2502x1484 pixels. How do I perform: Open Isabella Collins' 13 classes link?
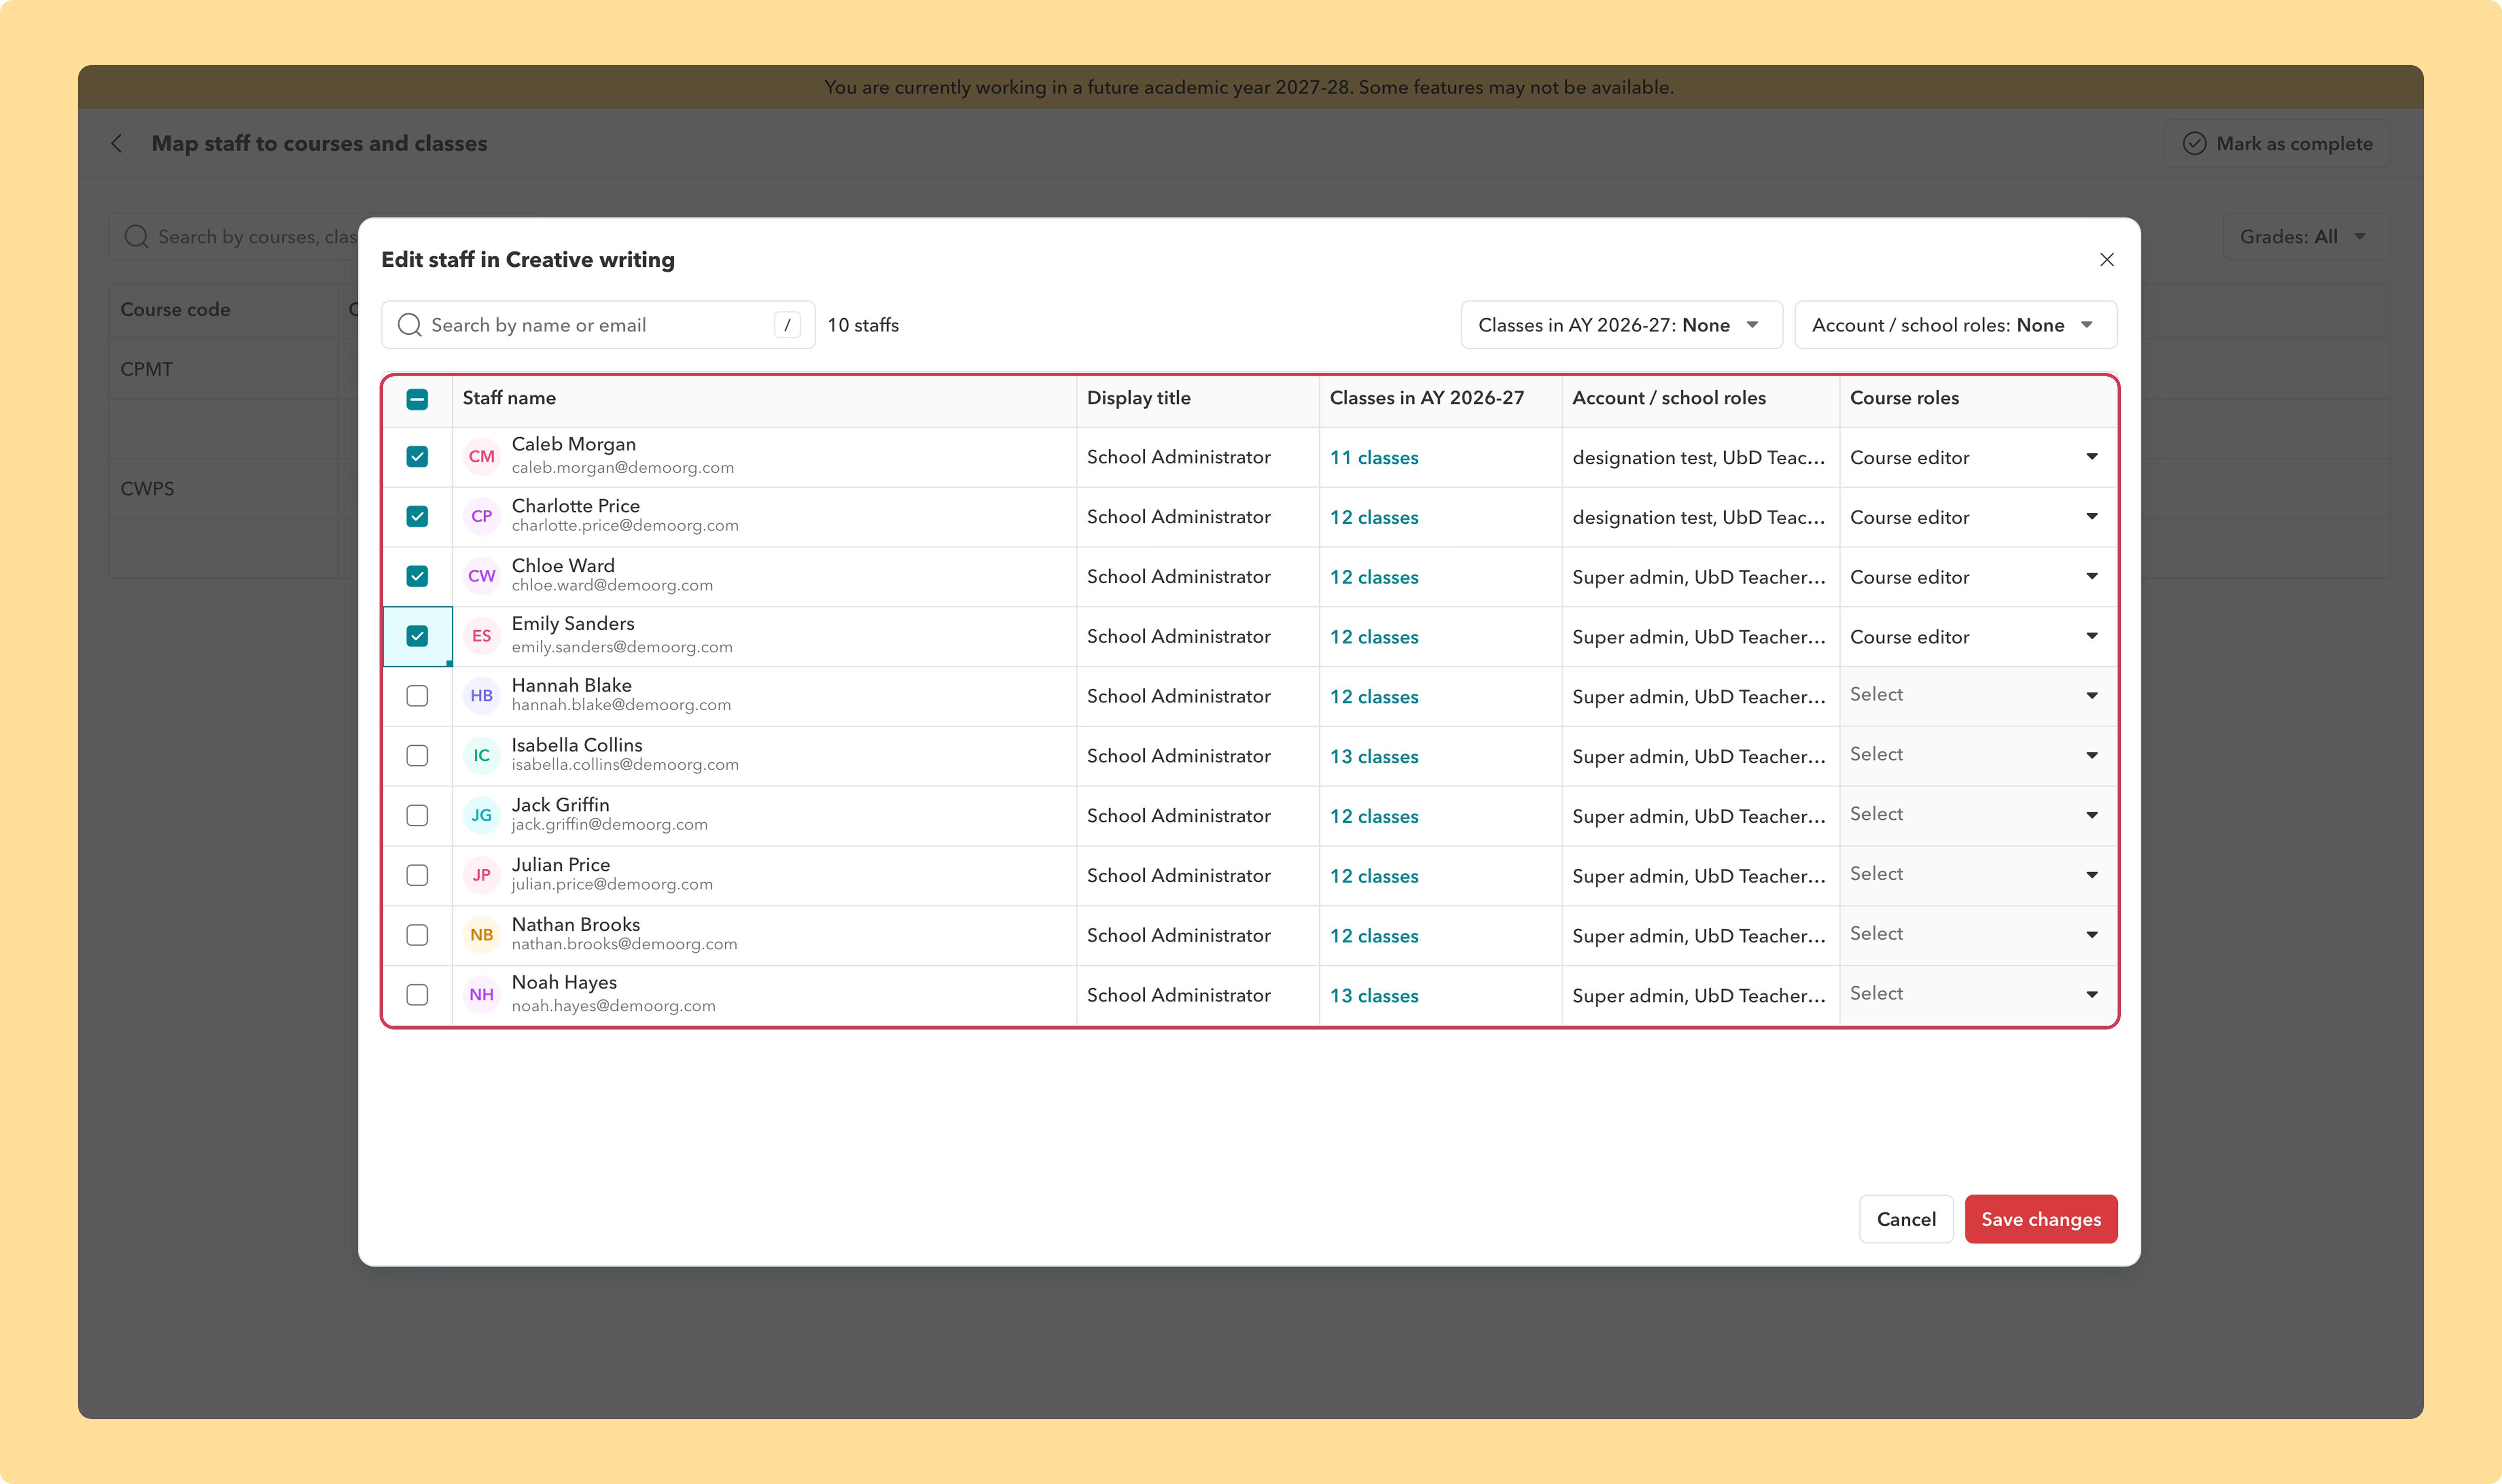pyautogui.click(x=1373, y=757)
